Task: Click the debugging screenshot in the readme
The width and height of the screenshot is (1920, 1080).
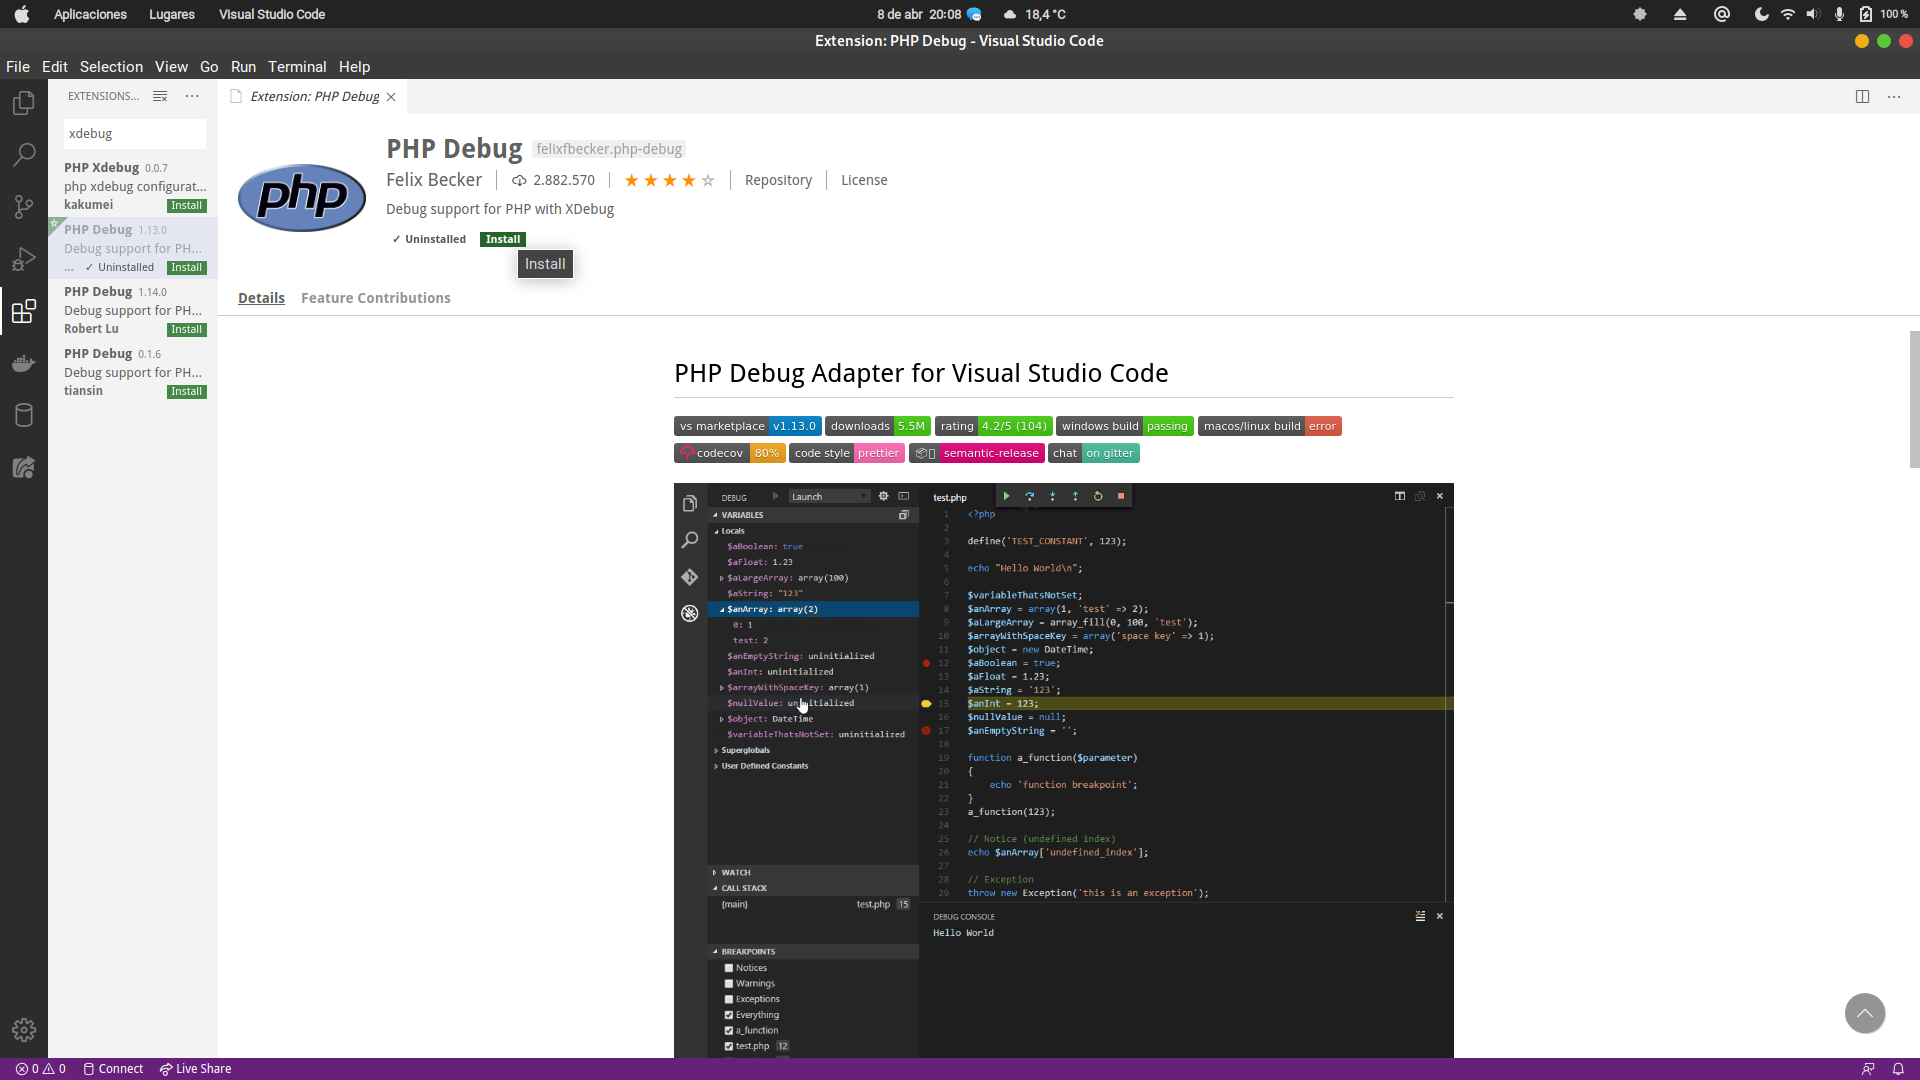Action: coord(1064,770)
